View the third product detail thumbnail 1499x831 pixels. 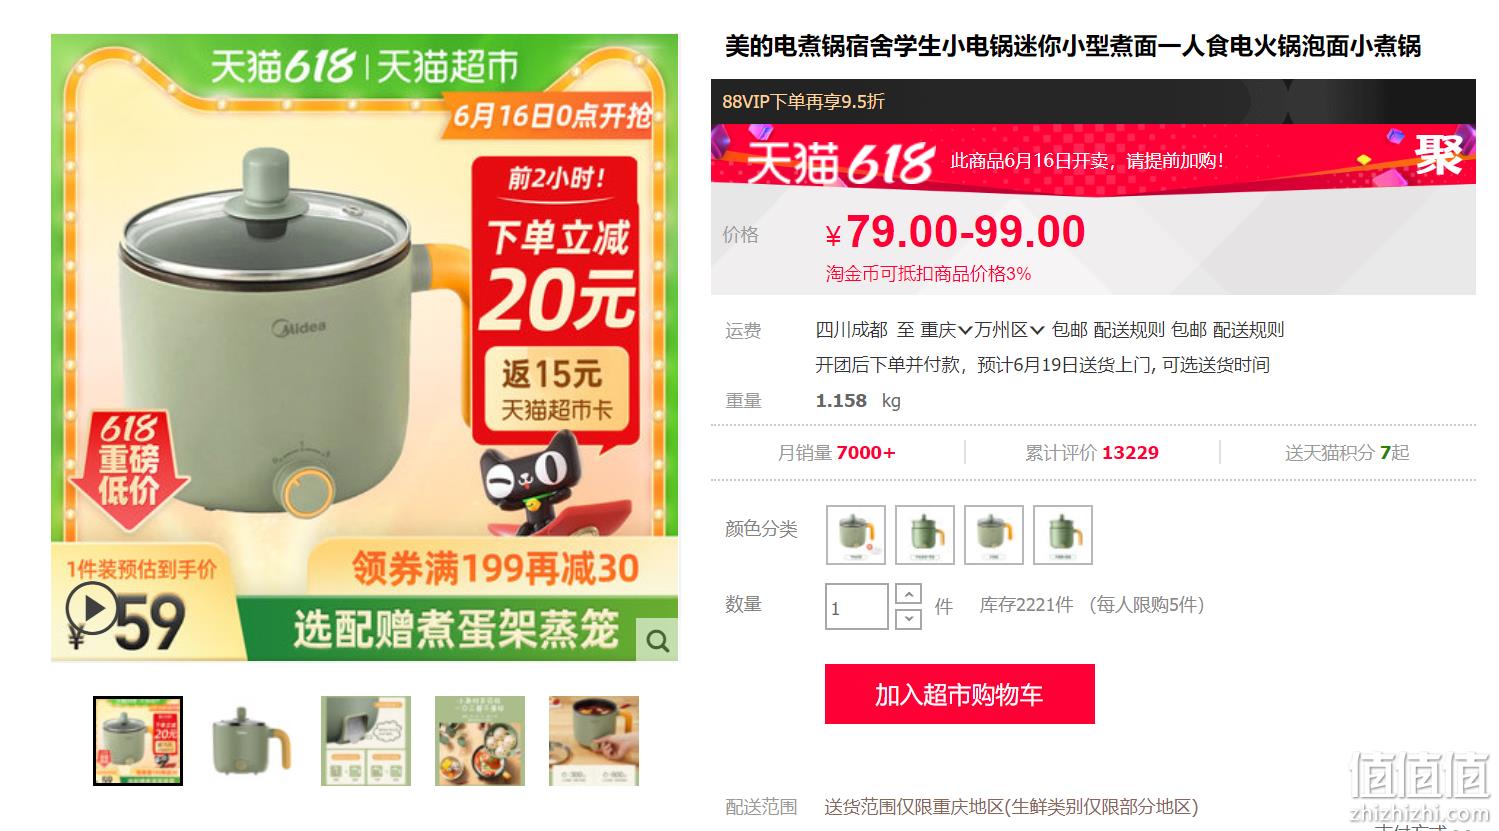366,741
